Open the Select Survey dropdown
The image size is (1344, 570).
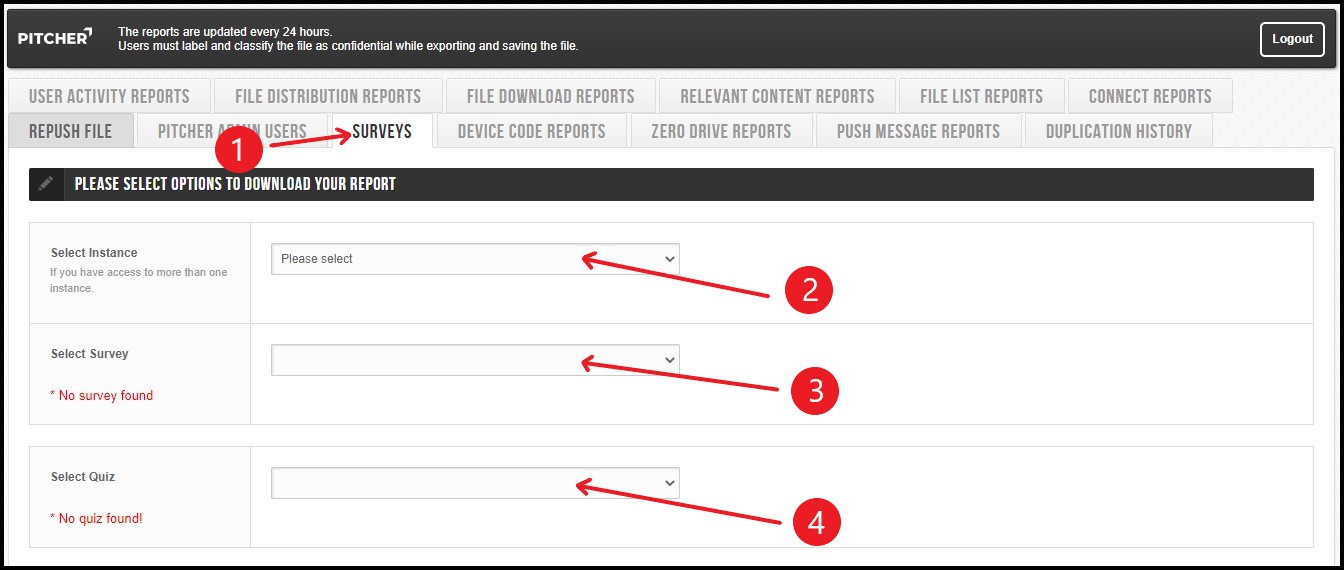(x=474, y=360)
